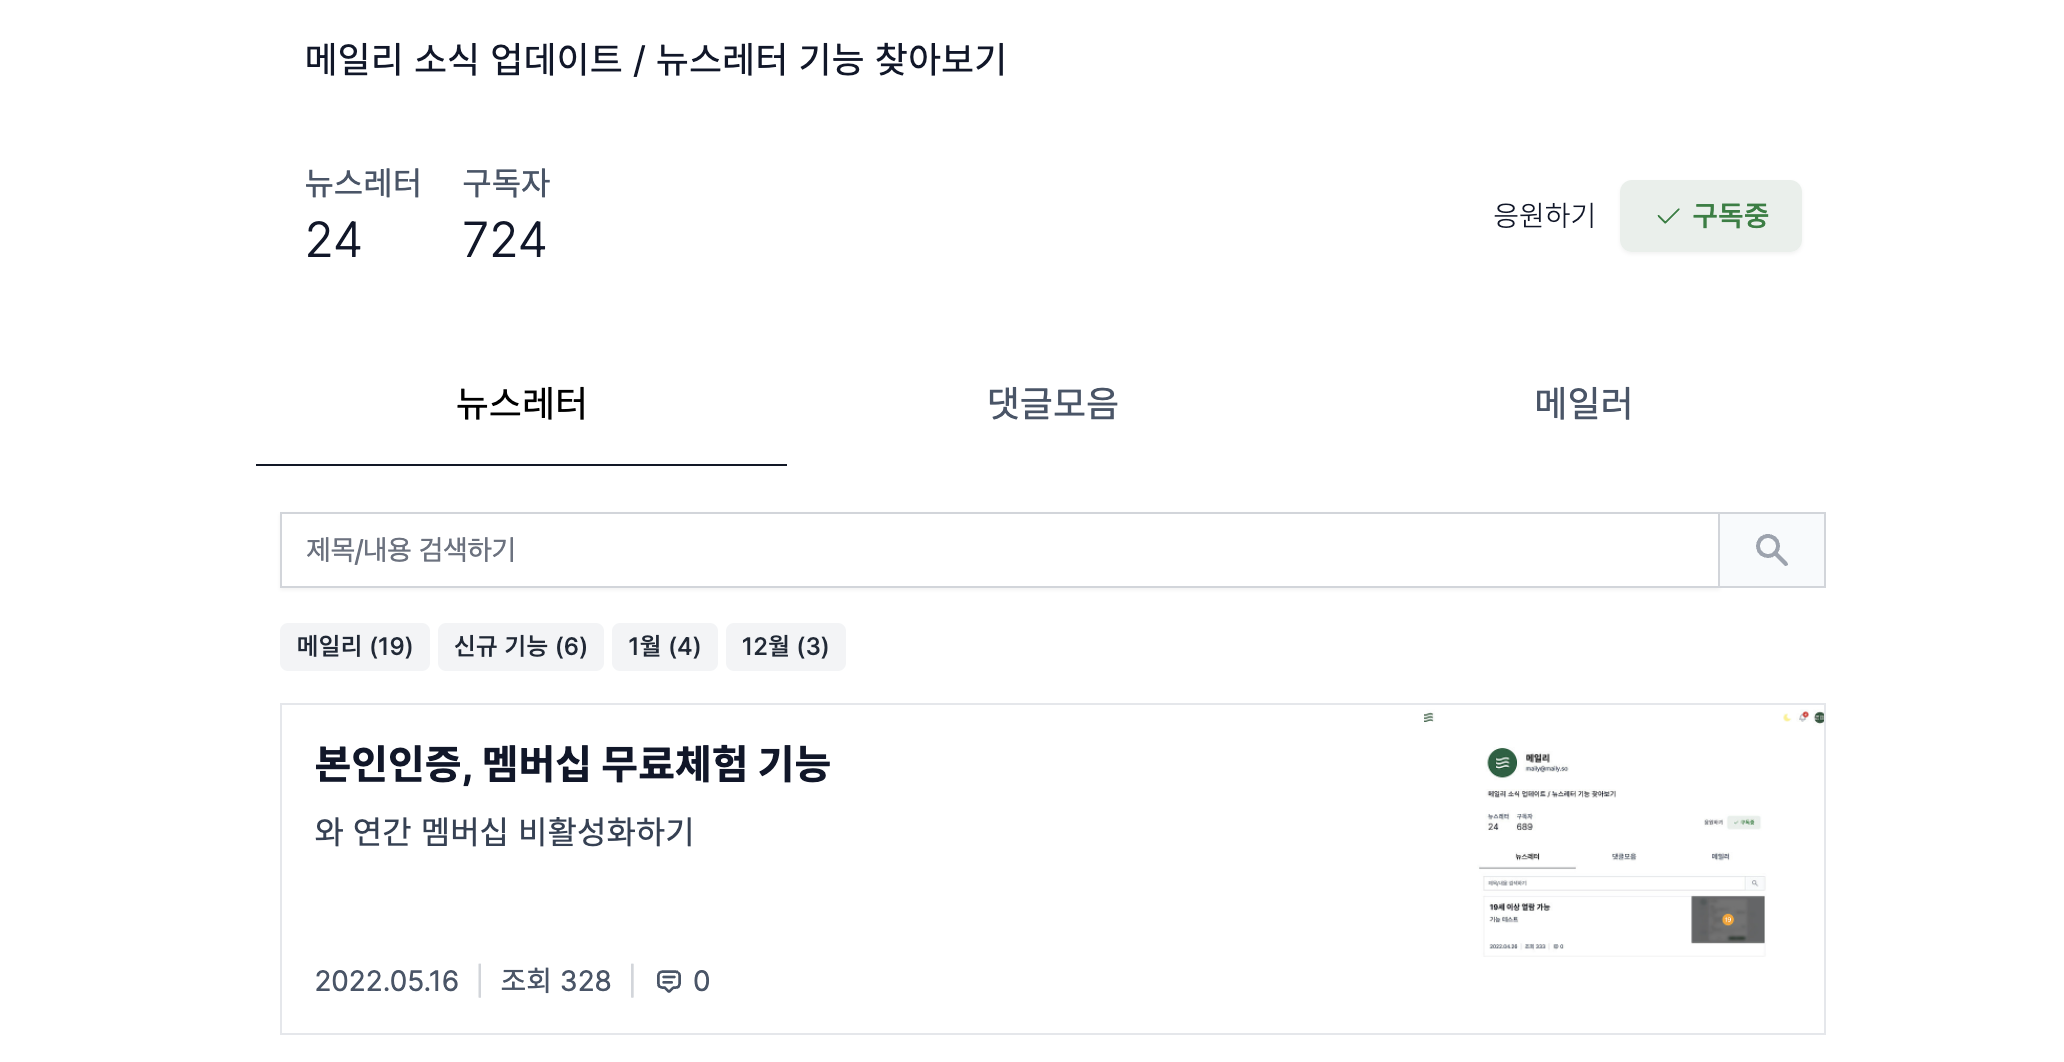Switch to the 메일러 tab
This screenshot has height=1062, width=2064.
[x=1581, y=404]
